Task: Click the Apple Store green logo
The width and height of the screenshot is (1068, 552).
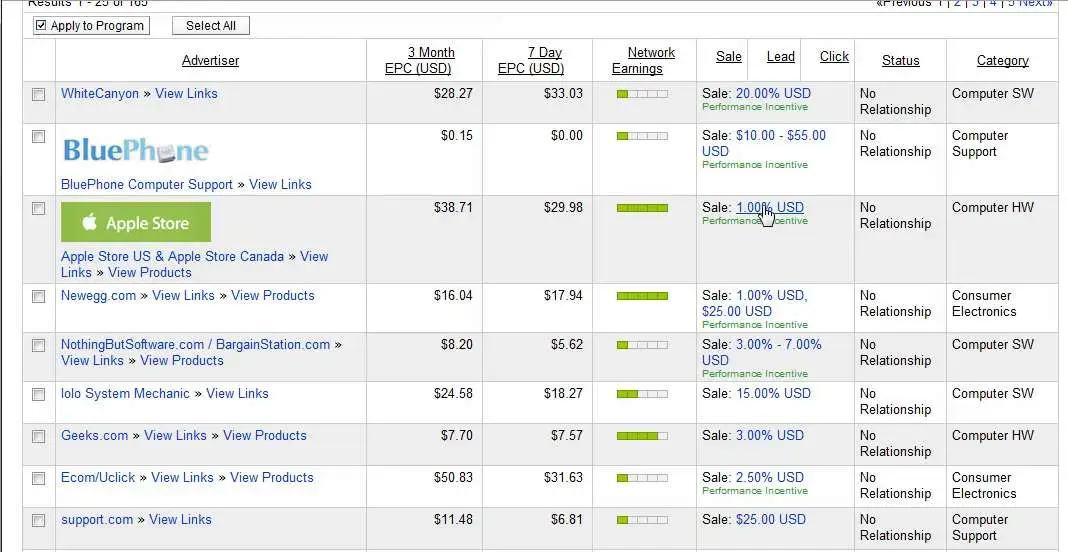Action: point(136,222)
